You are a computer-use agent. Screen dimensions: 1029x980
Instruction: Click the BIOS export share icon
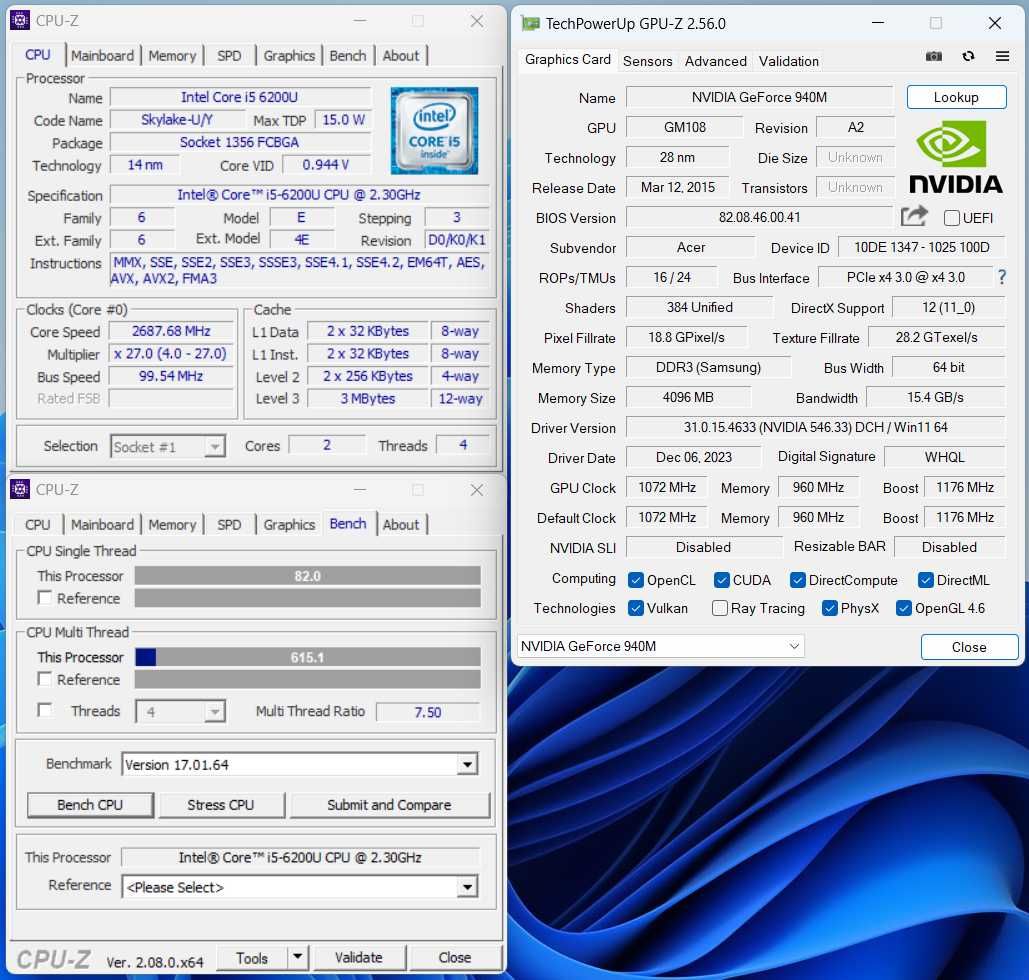914,216
